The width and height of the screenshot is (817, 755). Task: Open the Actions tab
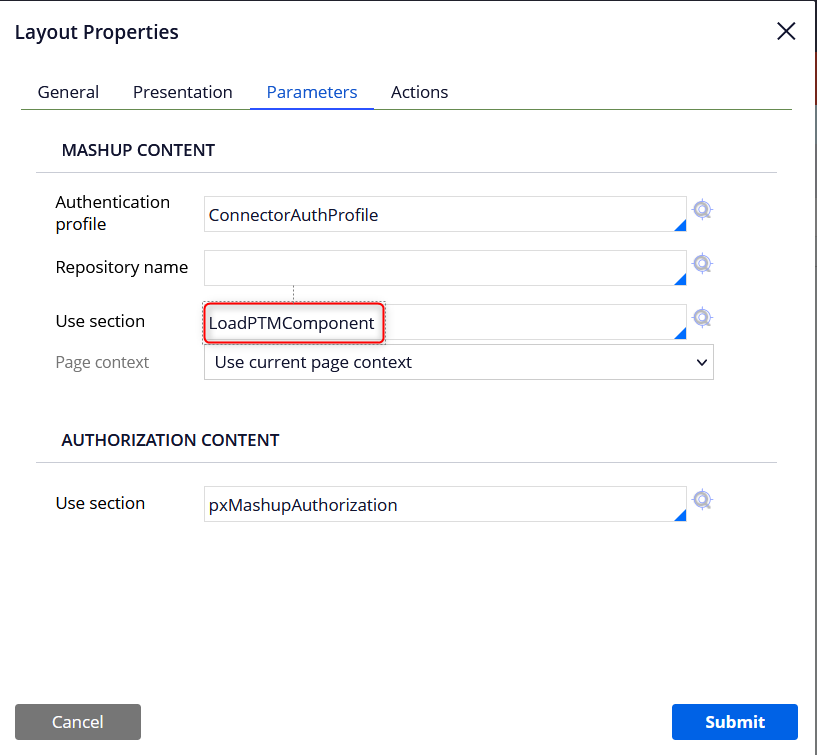[x=419, y=92]
